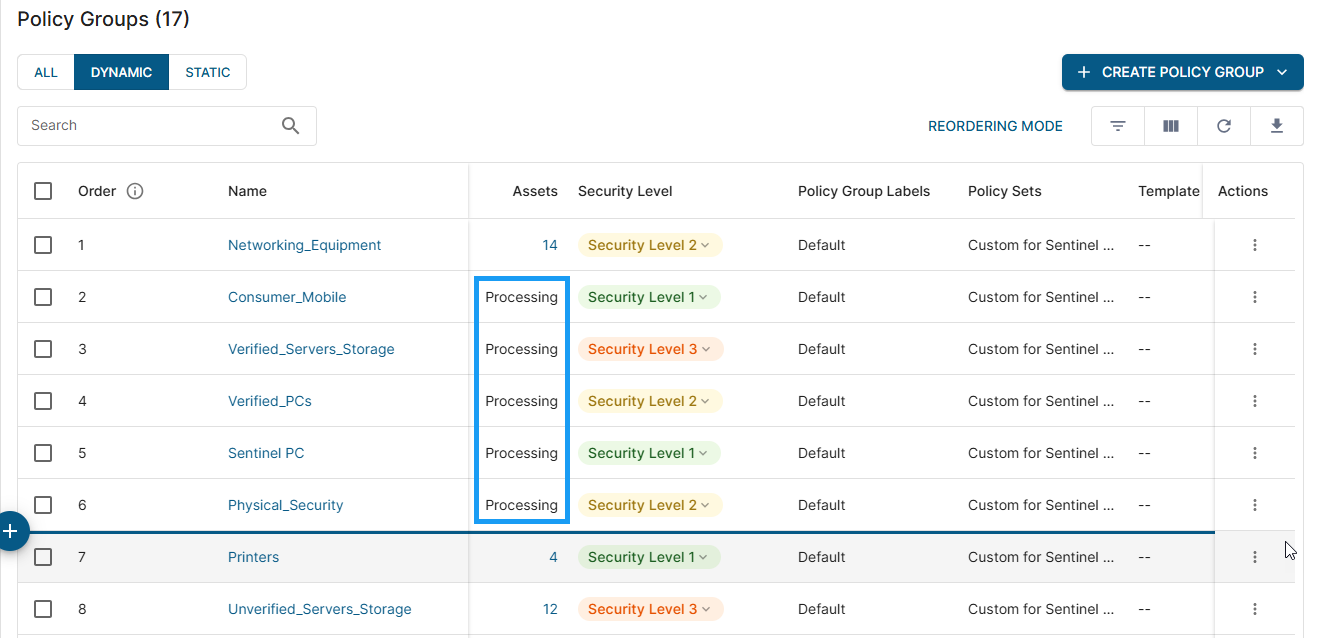Viewport: 1318px width, 638px height.
Task: Click the search magnifier icon
Action: [x=290, y=126]
